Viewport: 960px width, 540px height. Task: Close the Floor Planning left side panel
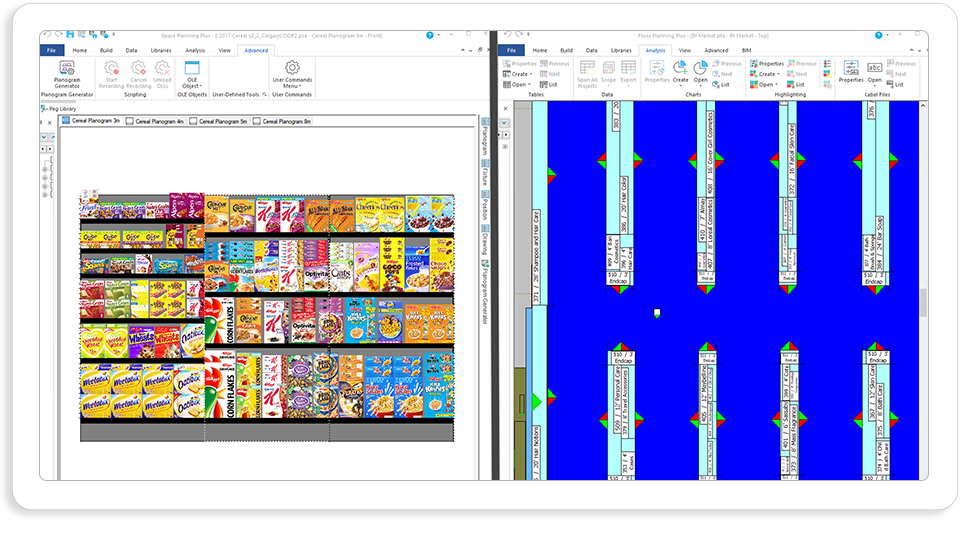tap(505, 108)
